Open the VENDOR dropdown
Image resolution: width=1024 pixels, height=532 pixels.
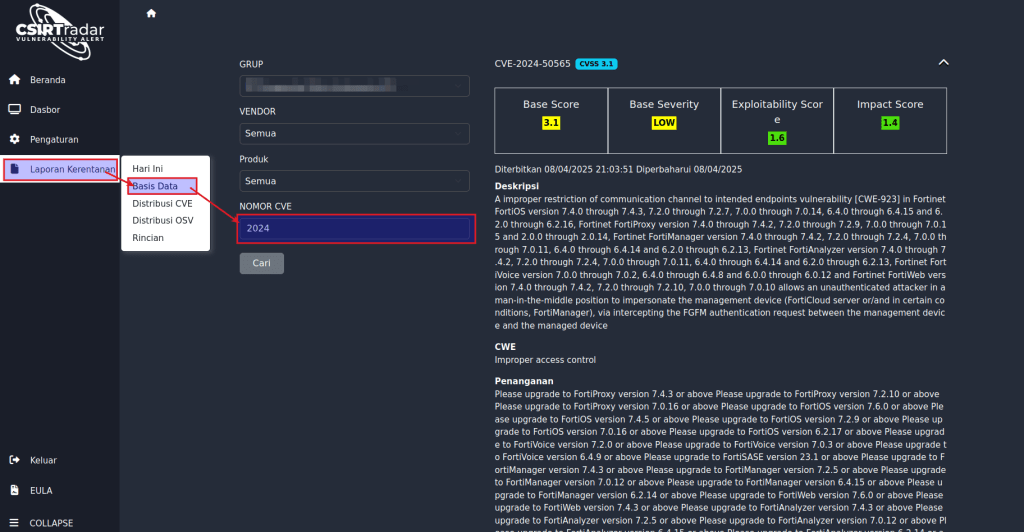coord(354,133)
